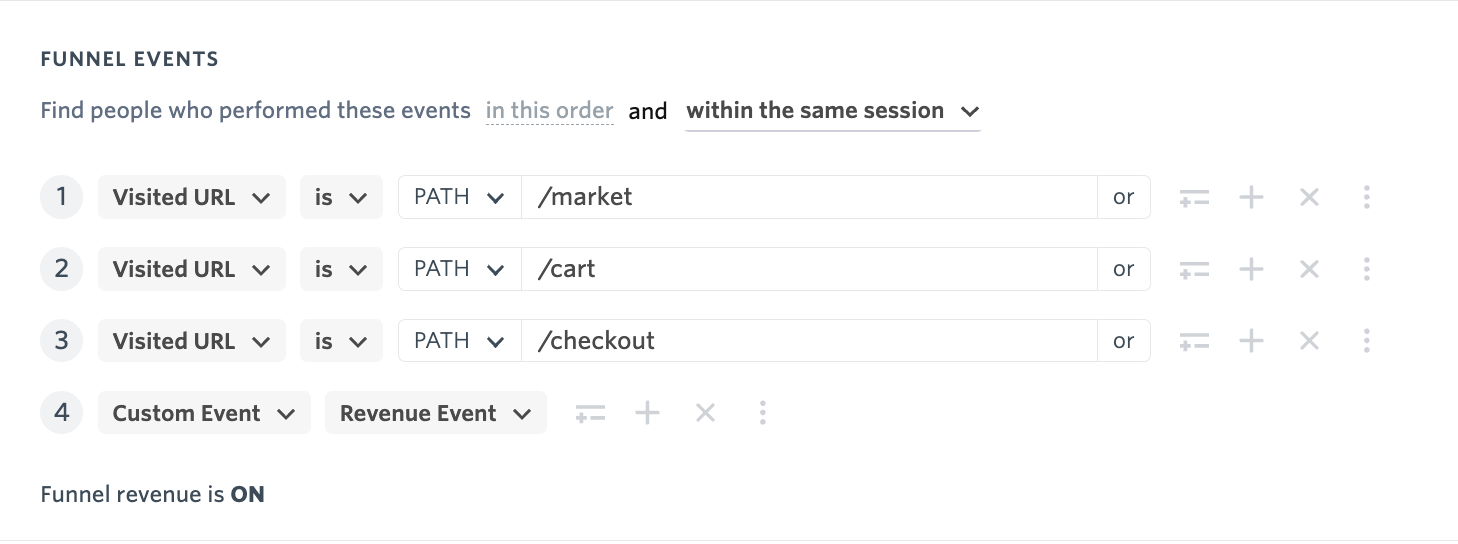Open Visited URL dropdown for step 3
Screen dimensions: 1458x544
pos(192,341)
